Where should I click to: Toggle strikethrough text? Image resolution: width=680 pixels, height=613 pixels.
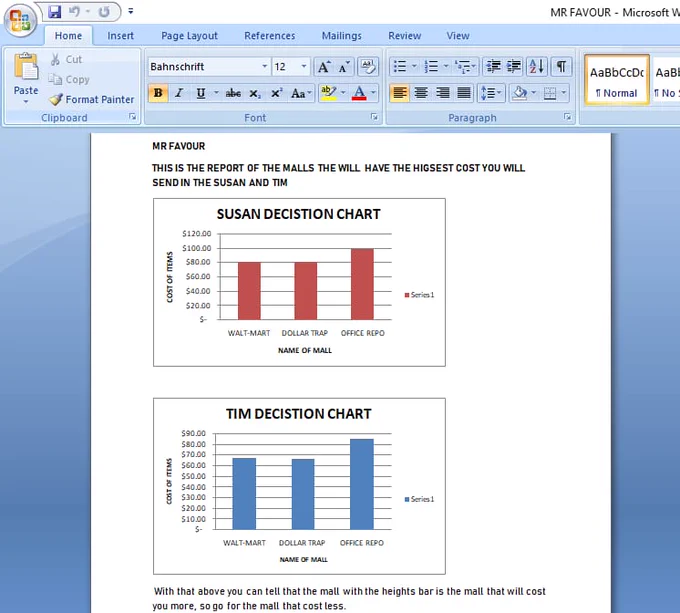click(x=233, y=93)
